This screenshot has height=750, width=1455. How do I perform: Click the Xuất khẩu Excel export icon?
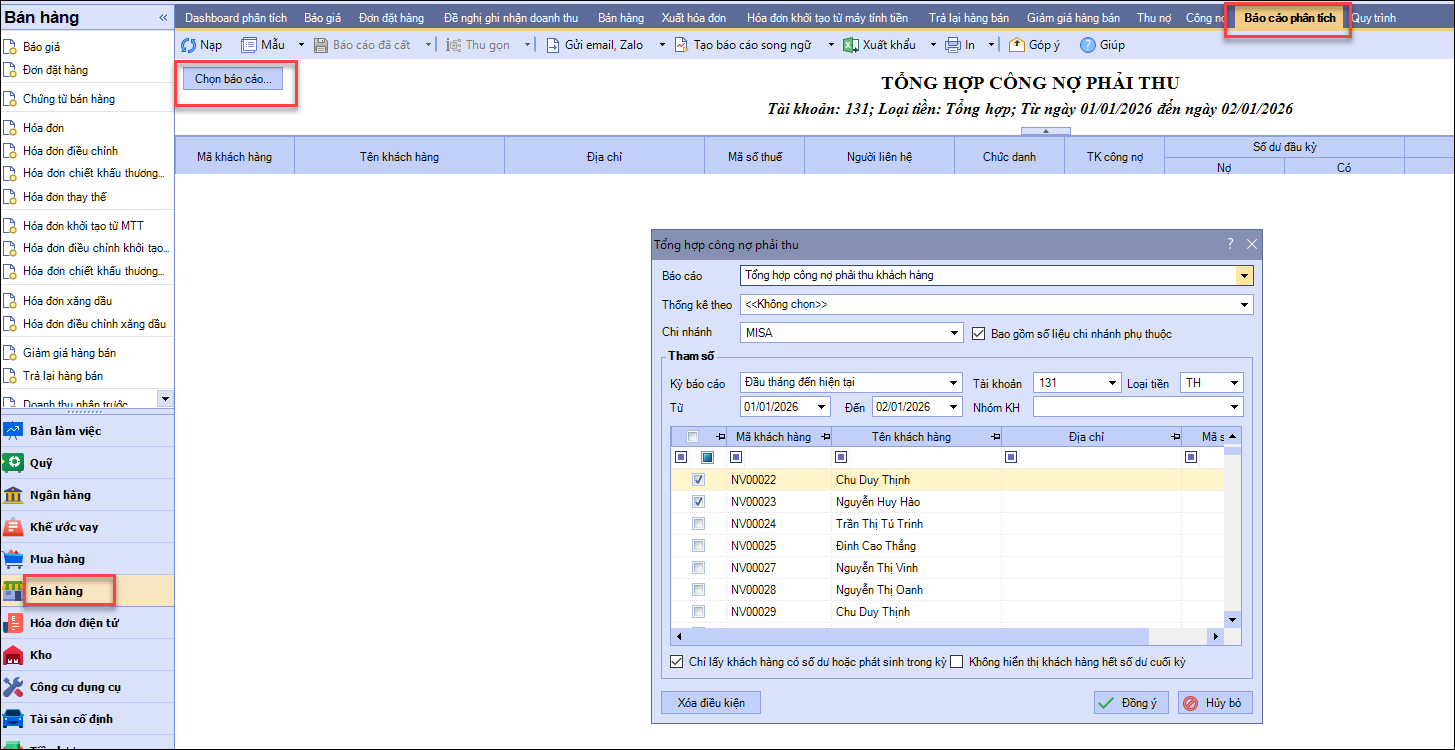coord(850,45)
